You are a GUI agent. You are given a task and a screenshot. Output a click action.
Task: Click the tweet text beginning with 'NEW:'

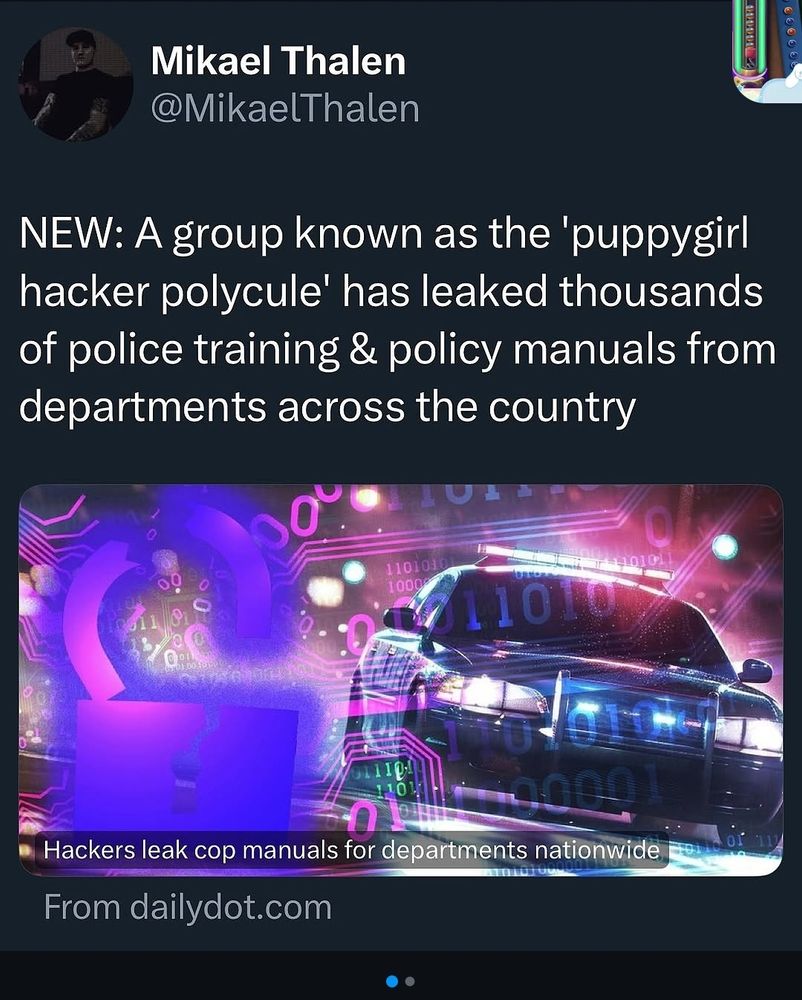point(398,321)
